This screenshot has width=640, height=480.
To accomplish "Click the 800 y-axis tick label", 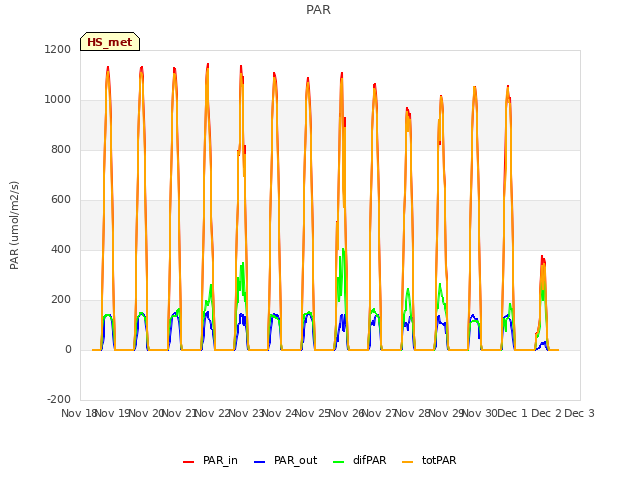I will click(61, 149).
